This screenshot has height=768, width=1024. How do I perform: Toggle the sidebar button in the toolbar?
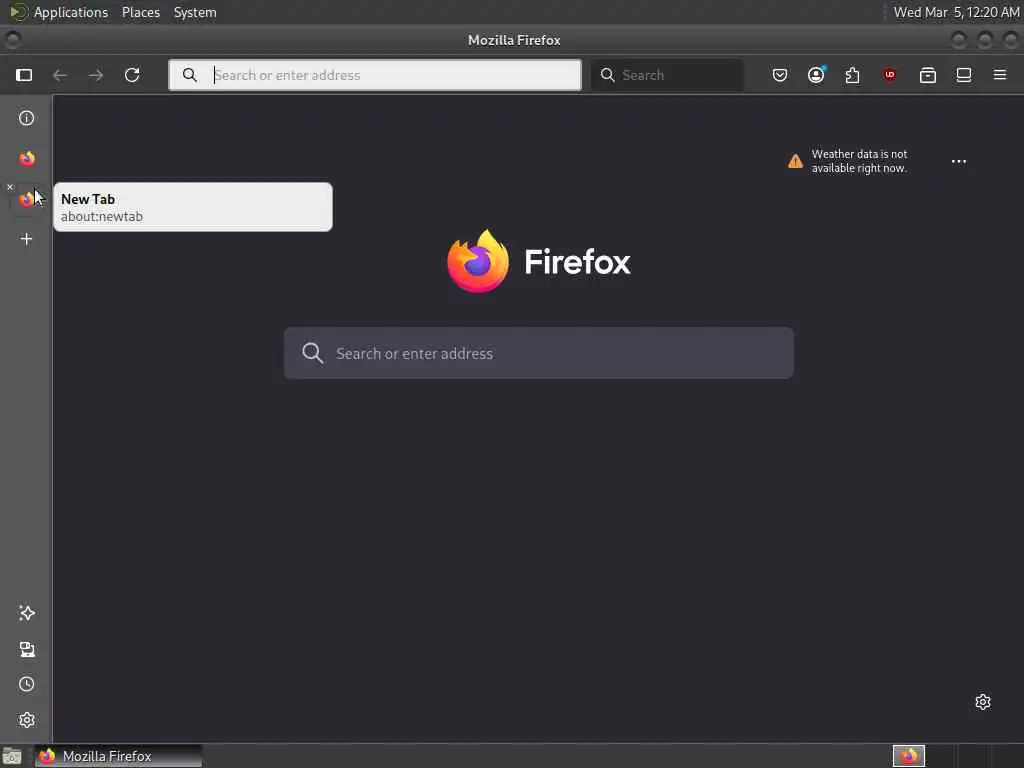[24, 75]
